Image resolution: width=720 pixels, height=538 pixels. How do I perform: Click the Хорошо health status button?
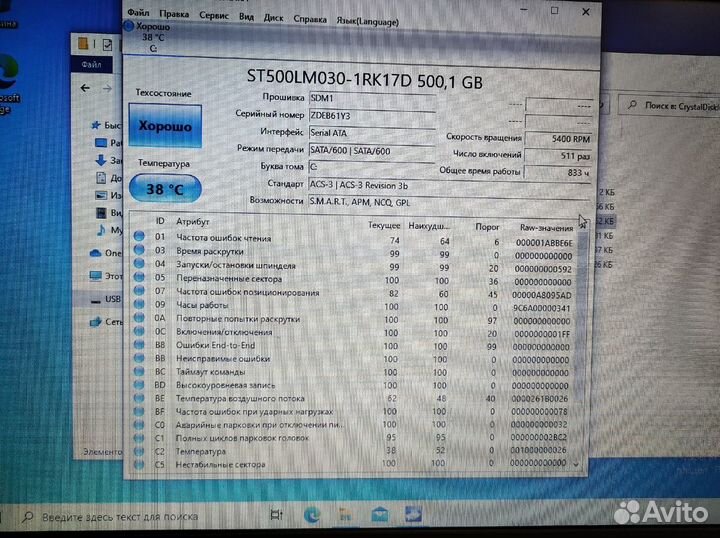tap(165, 125)
